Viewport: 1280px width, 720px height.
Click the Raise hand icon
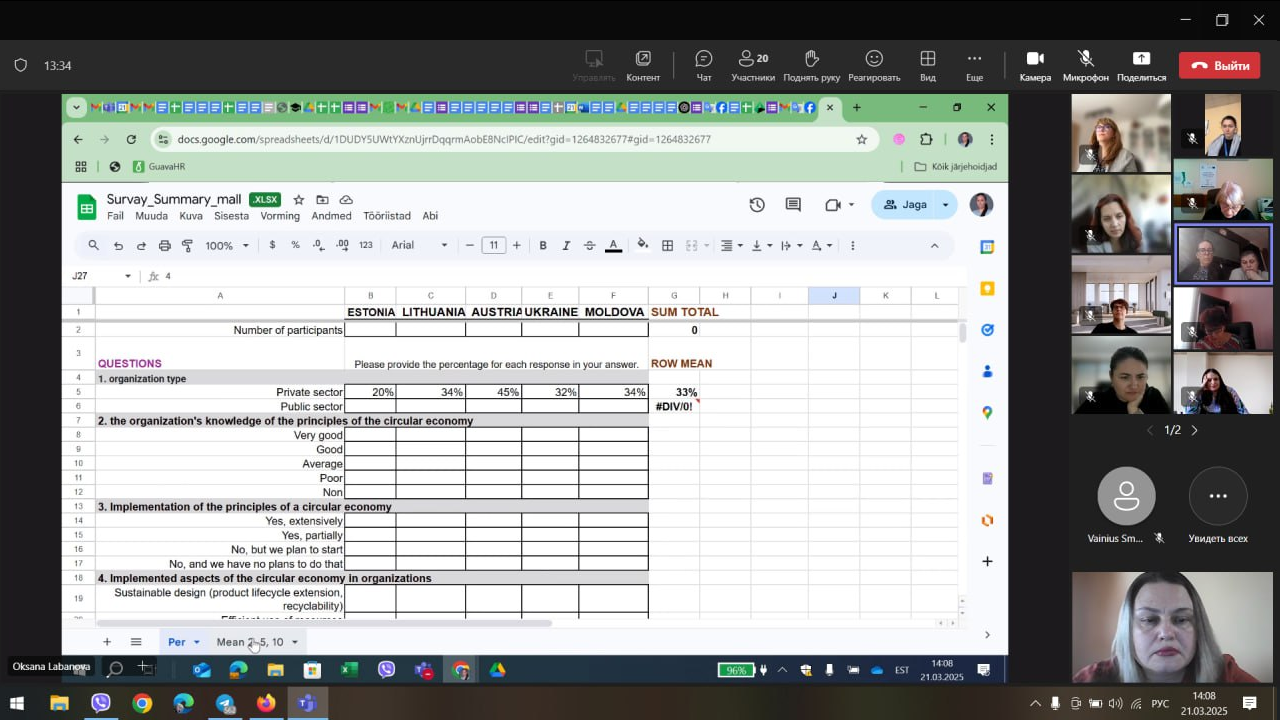(811, 60)
